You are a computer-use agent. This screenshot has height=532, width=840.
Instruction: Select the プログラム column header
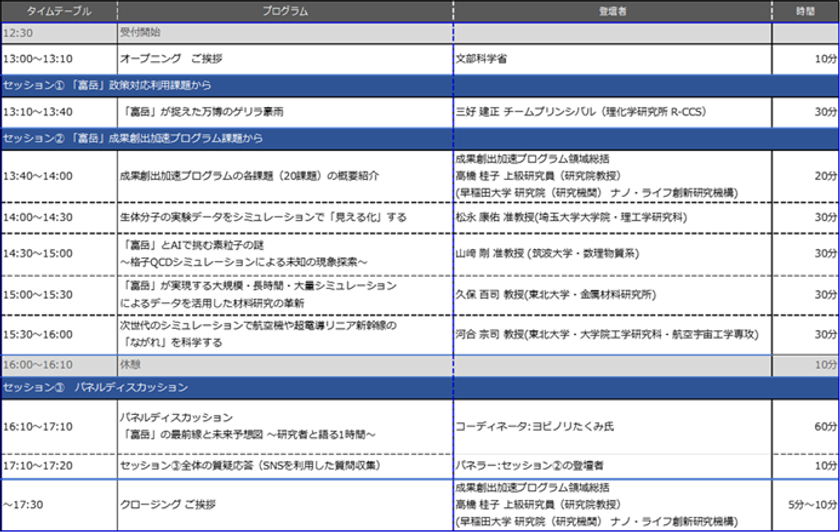pos(285,11)
